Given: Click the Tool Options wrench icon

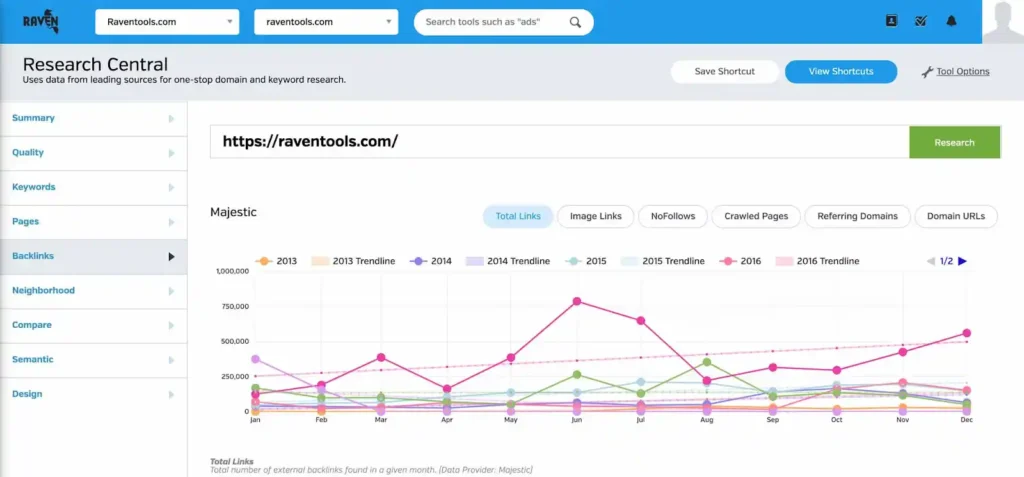Looking at the screenshot, I should tap(927, 72).
